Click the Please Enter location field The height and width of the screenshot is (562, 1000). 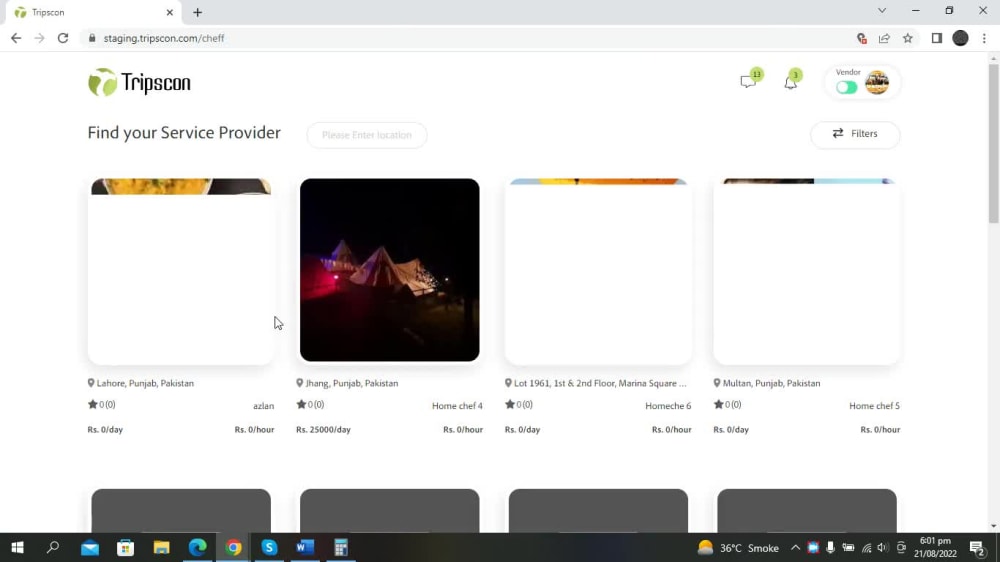tap(367, 135)
